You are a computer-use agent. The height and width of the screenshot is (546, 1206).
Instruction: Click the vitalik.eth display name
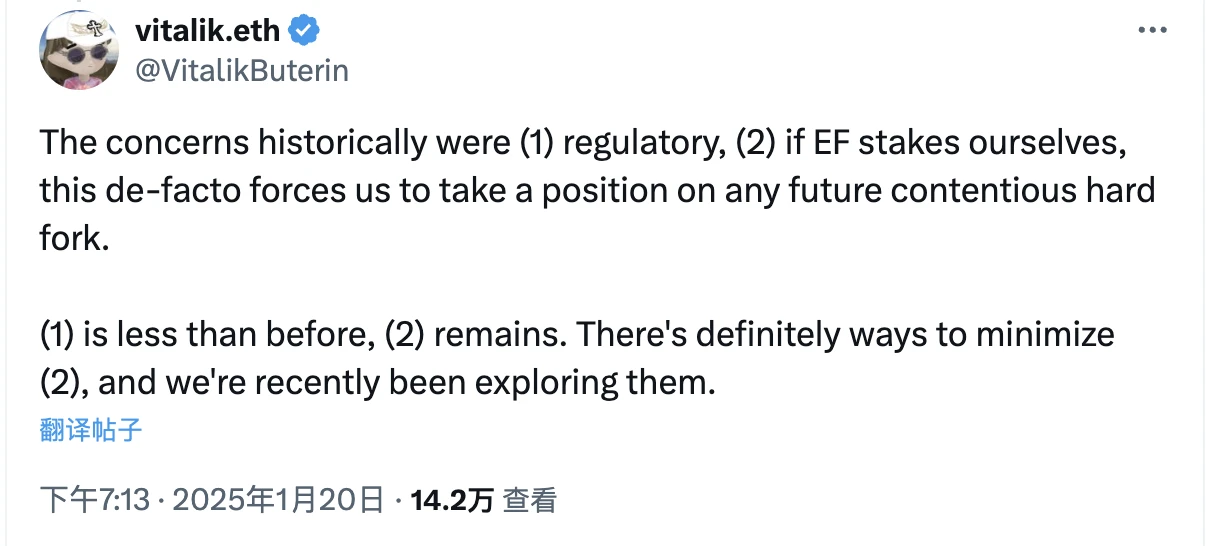[x=209, y=31]
